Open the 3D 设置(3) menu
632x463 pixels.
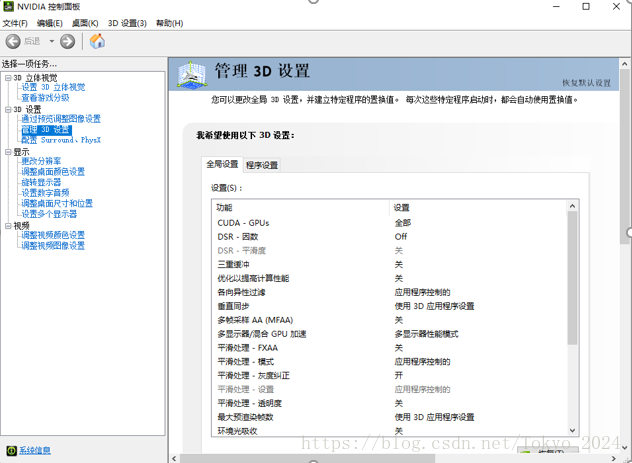(x=127, y=23)
